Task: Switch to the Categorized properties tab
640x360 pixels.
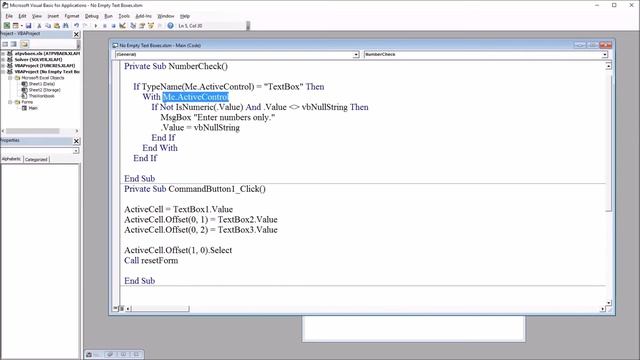Action: (x=36, y=160)
